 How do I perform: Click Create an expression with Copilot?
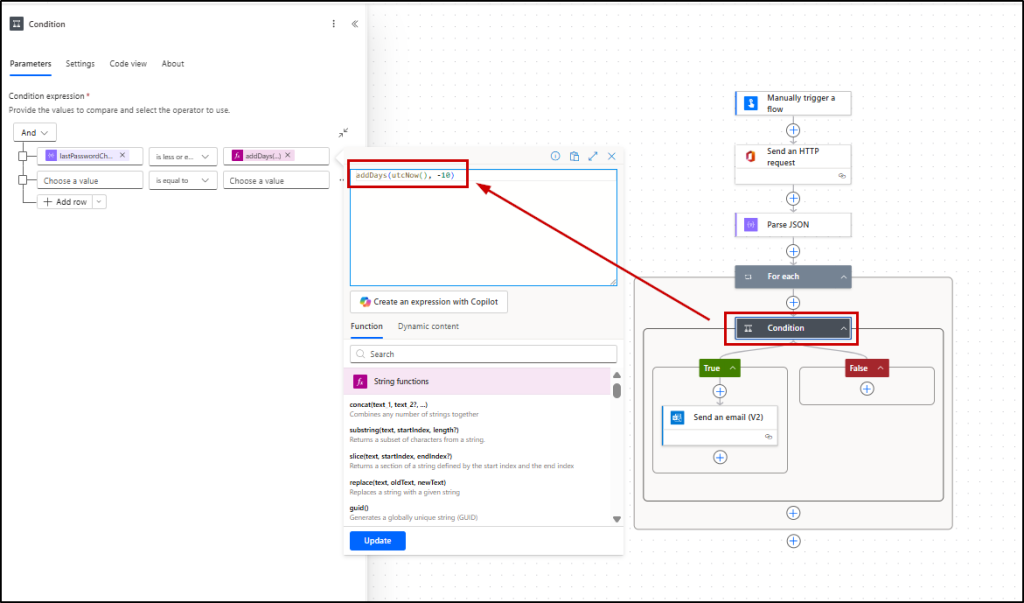point(429,301)
